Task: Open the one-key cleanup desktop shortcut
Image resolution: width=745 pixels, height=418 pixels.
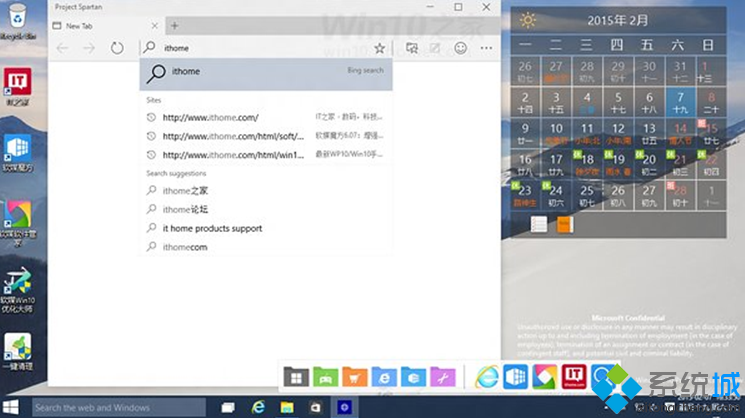Action: tap(18, 352)
